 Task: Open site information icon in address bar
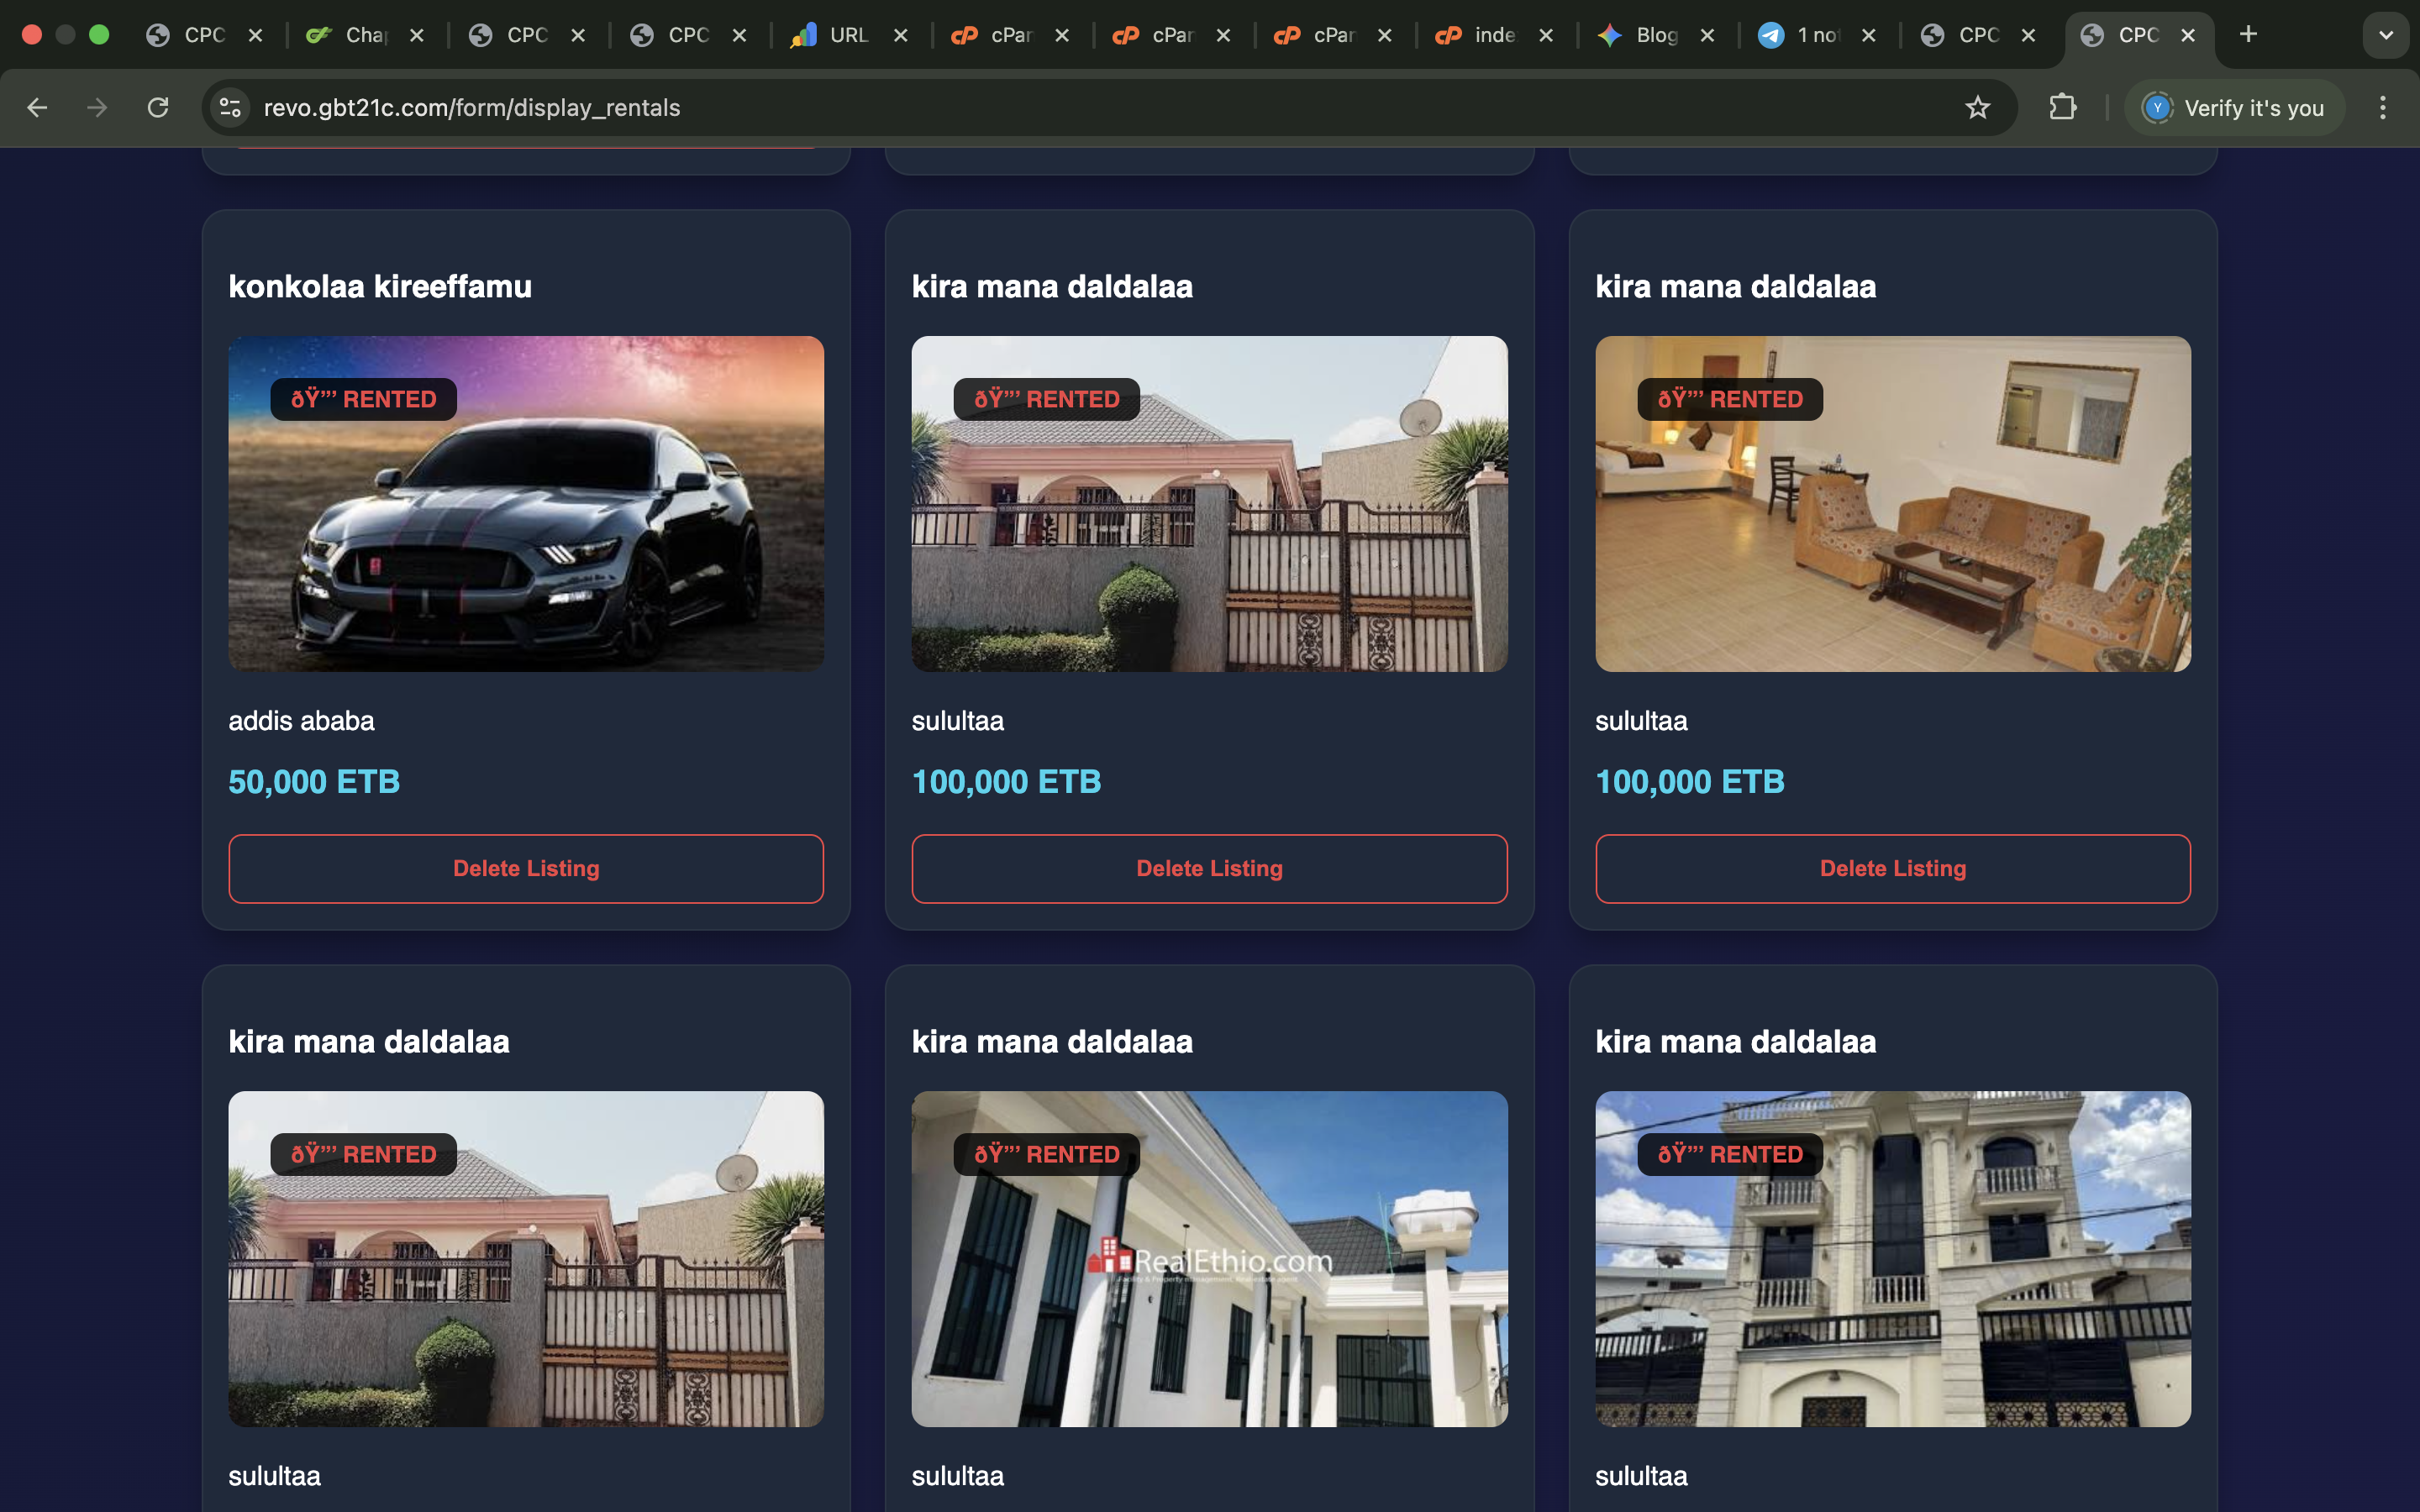pyautogui.click(x=231, y=107)
